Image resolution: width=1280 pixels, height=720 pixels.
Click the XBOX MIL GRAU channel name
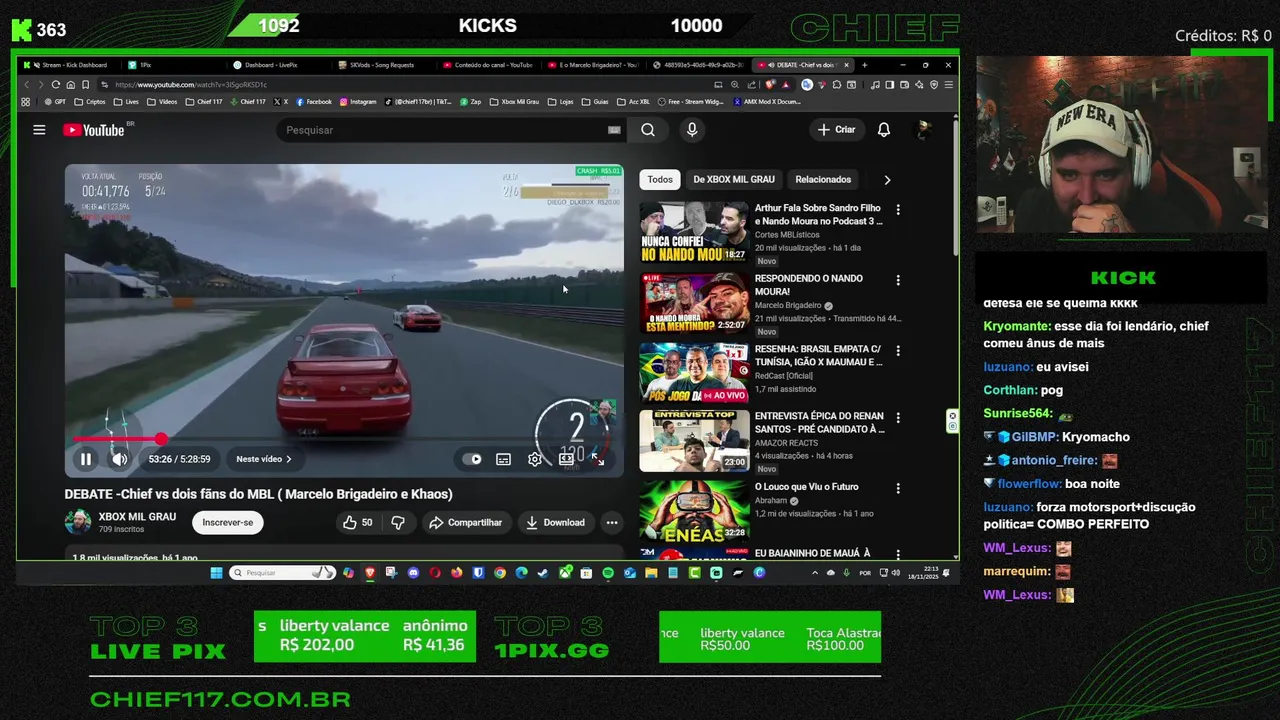pyautogui.click(x=137, y=516)
